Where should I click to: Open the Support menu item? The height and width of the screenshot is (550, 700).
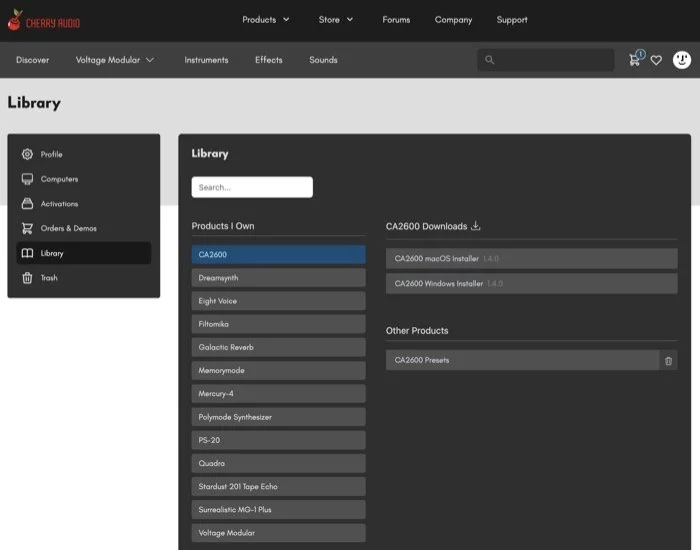[x=512, y=20]
